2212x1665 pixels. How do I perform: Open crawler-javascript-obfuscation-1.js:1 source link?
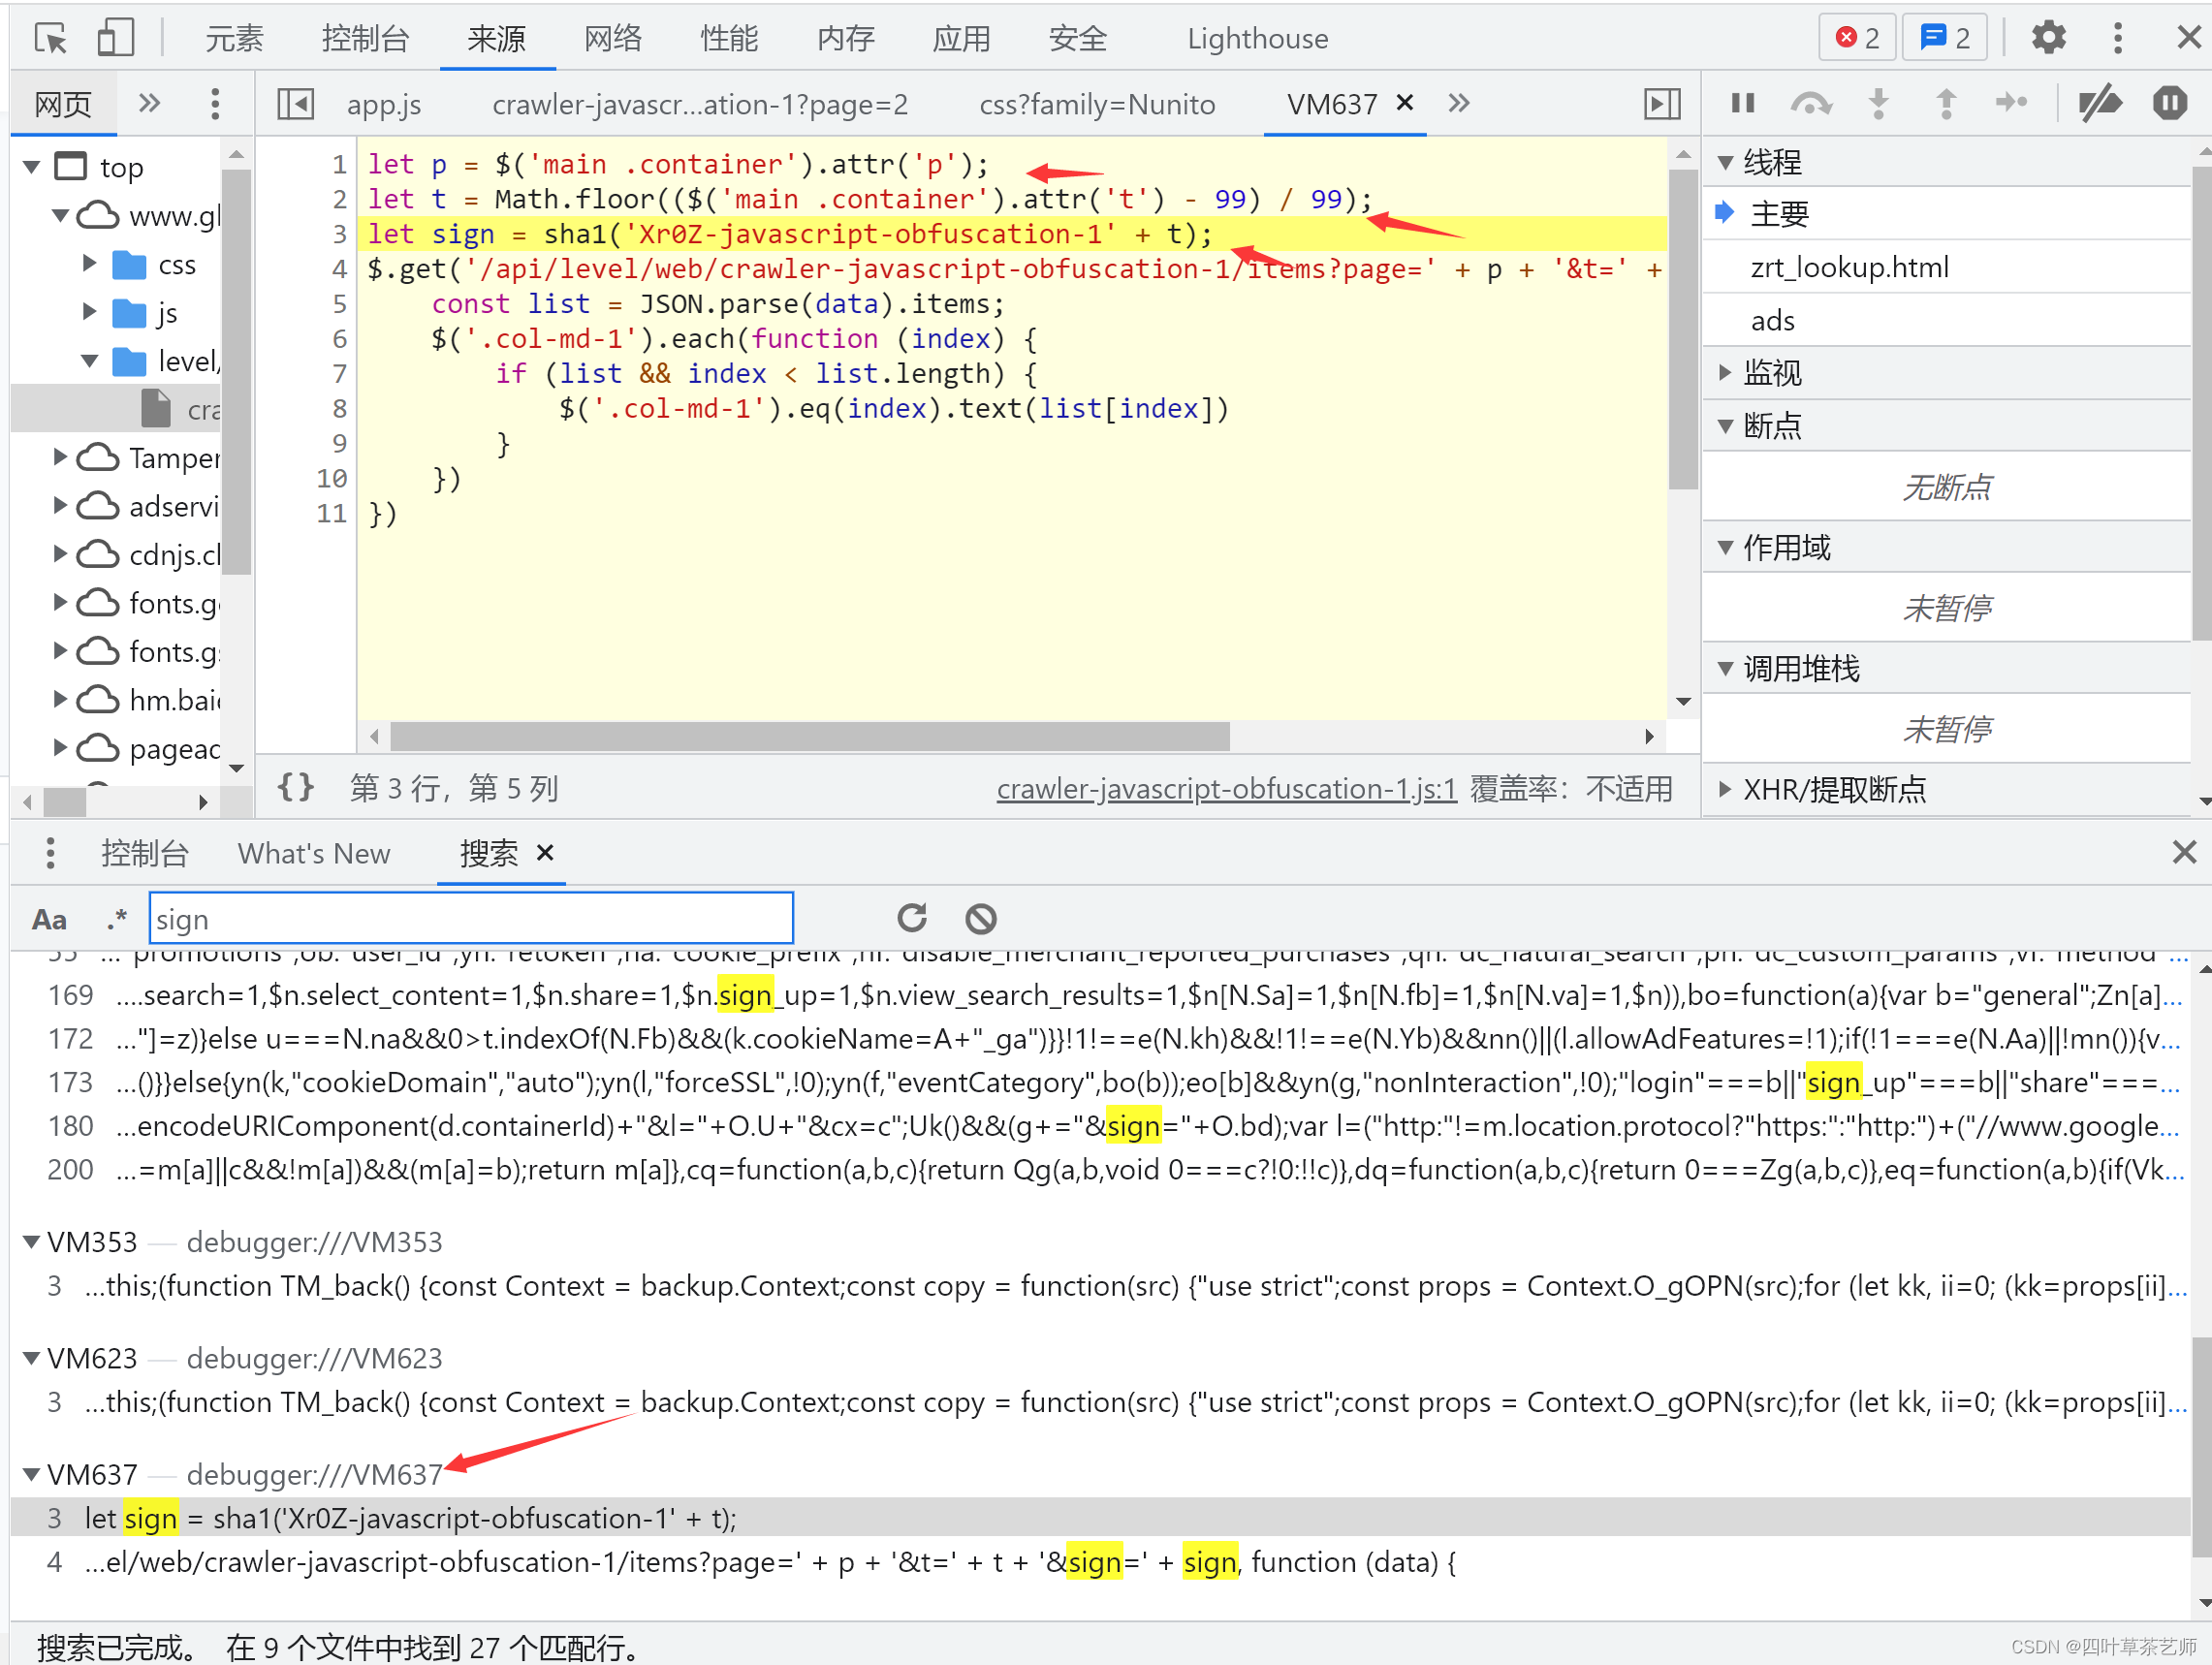(1226, 789)
